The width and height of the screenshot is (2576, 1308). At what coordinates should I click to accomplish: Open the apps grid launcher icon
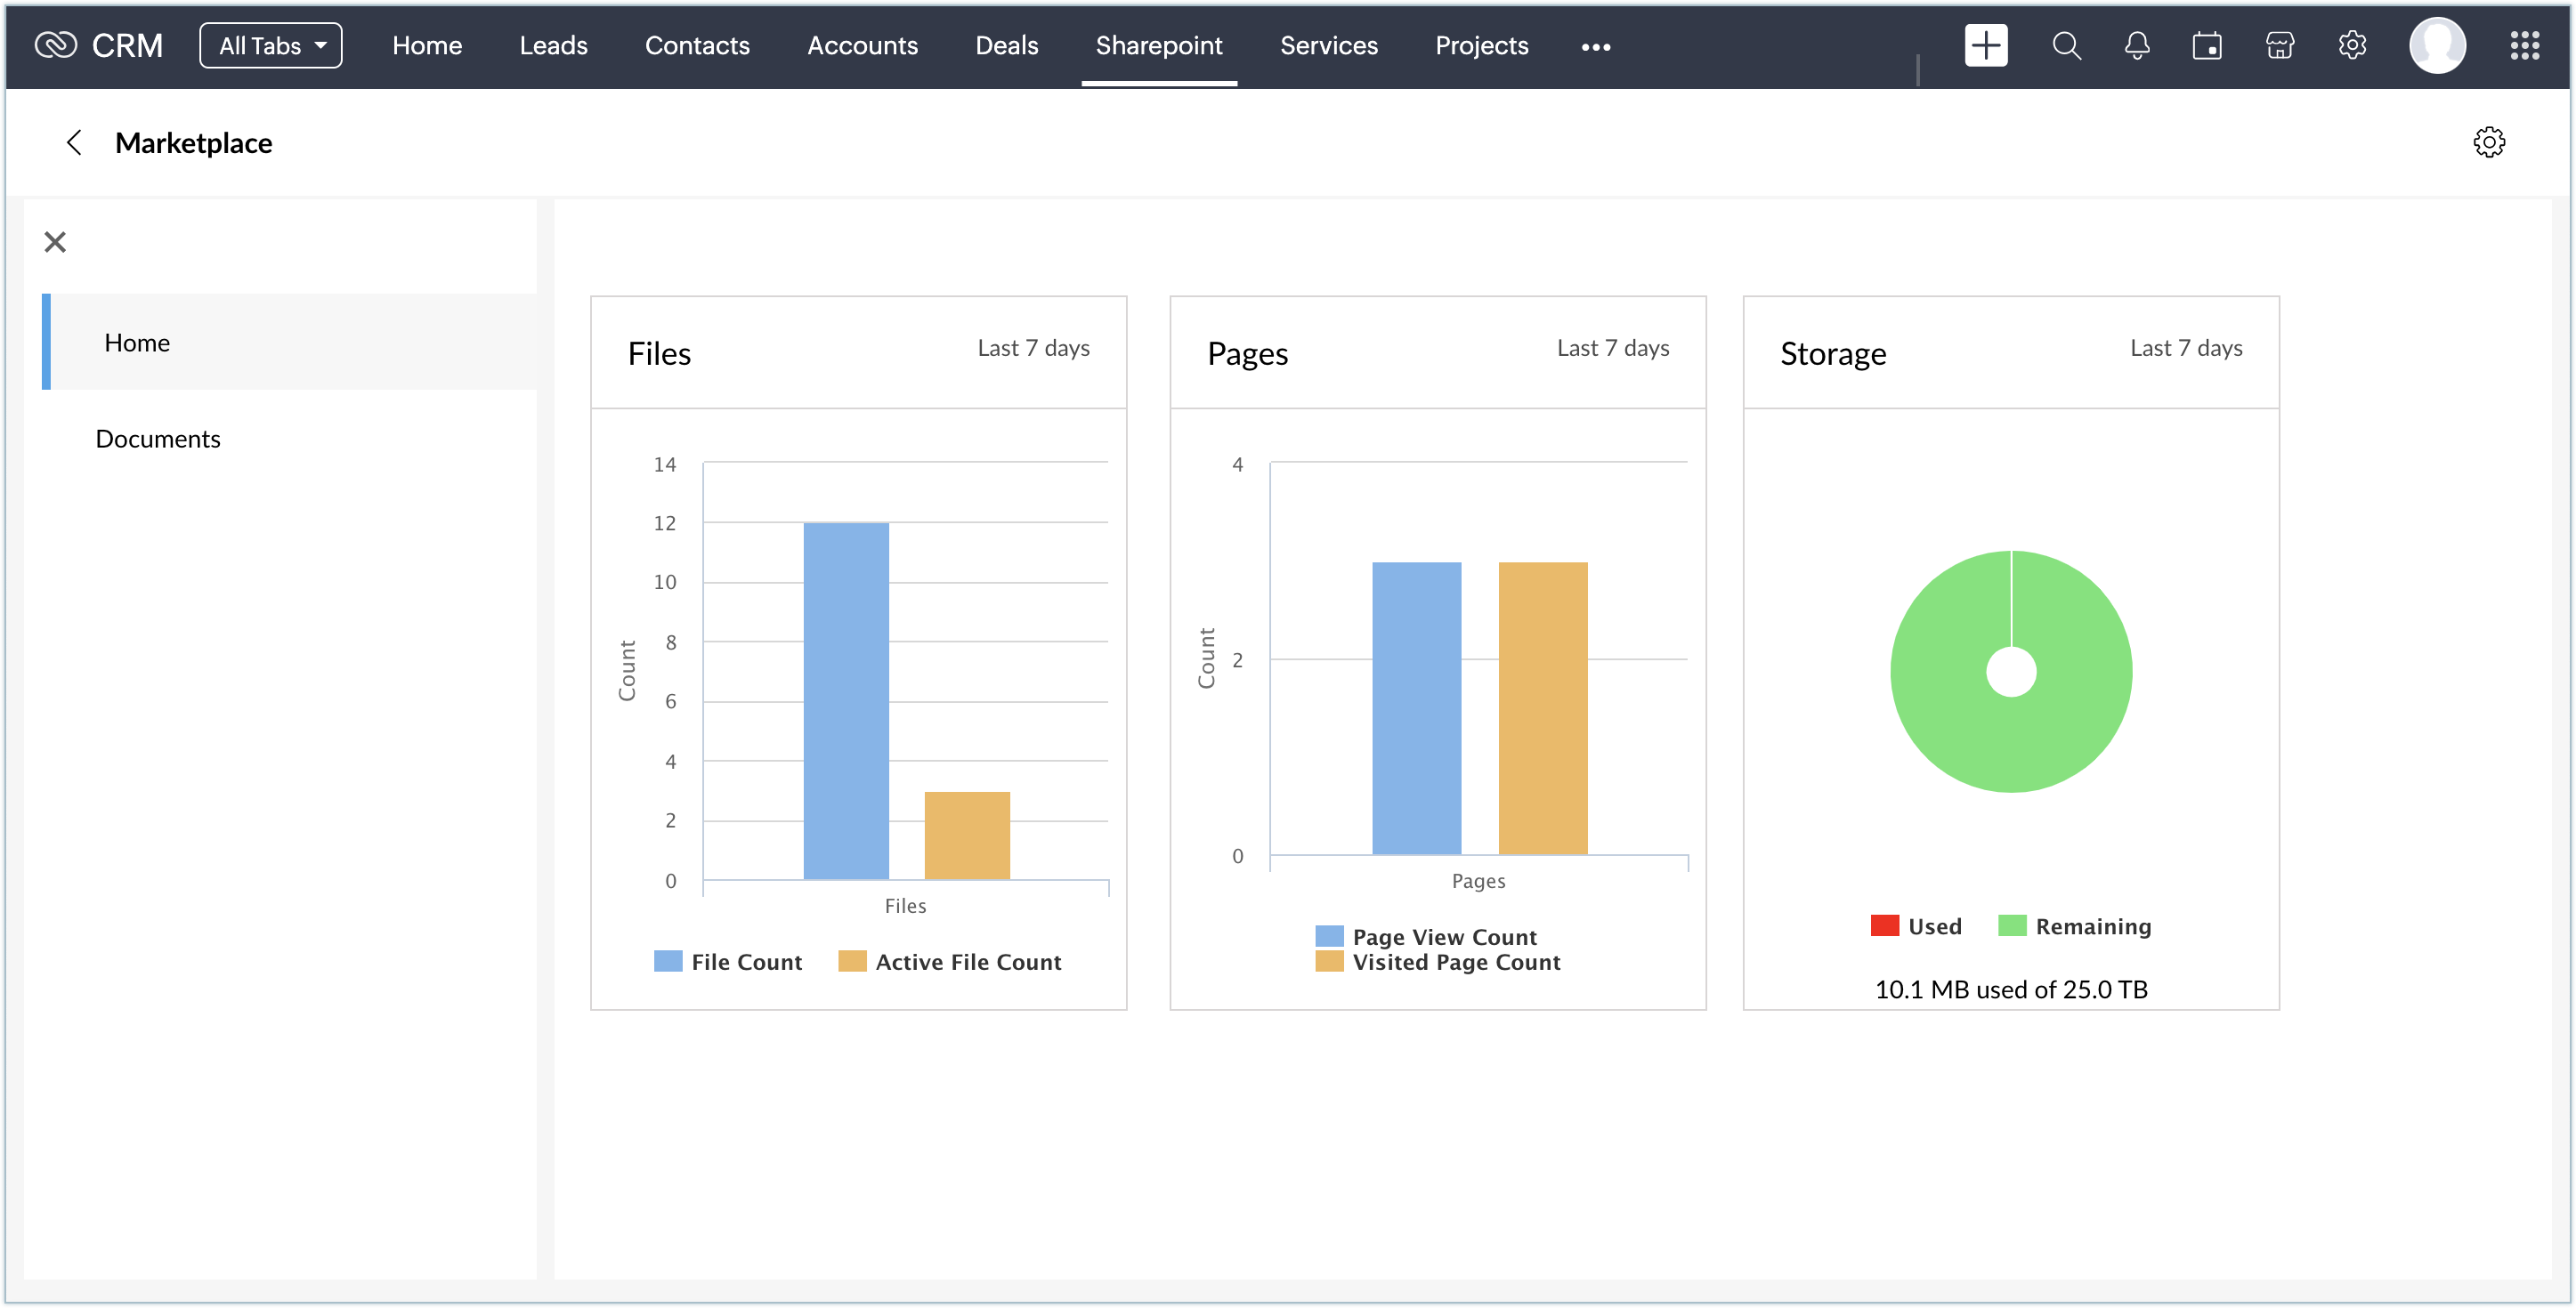(2524, 46)
